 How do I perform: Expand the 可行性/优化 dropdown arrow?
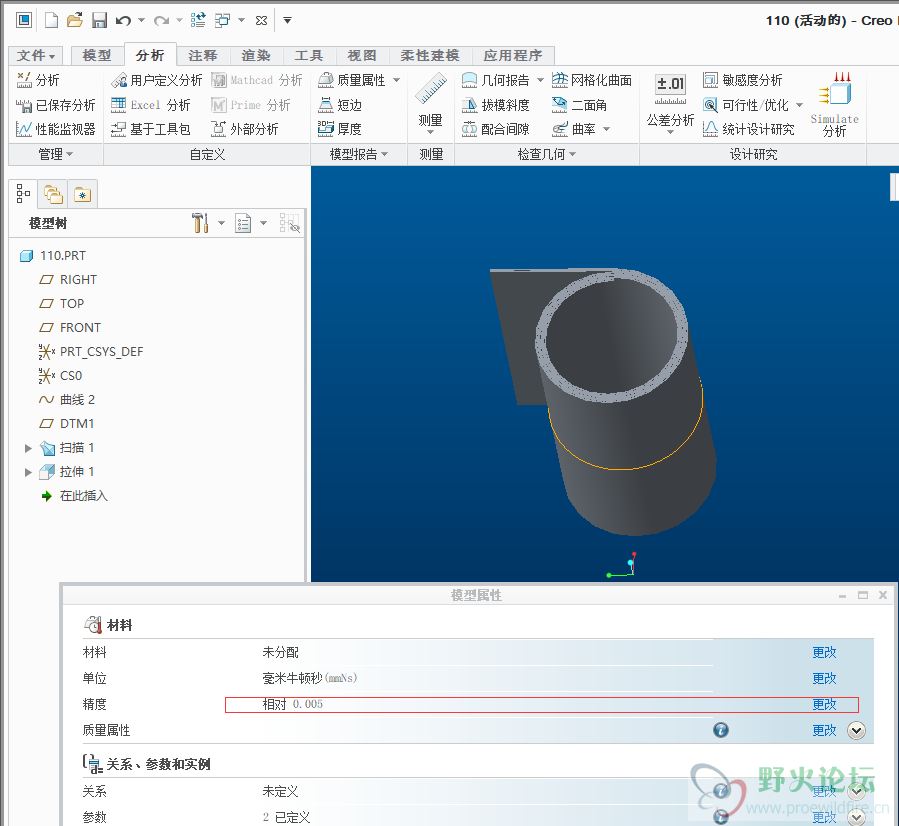(x=800, y=105)
